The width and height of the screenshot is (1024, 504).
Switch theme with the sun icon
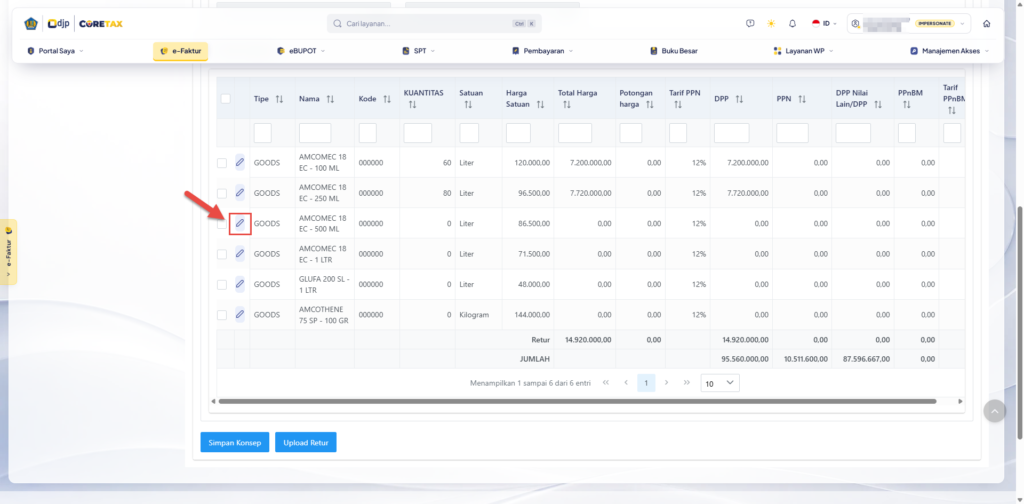pos(771,24)
